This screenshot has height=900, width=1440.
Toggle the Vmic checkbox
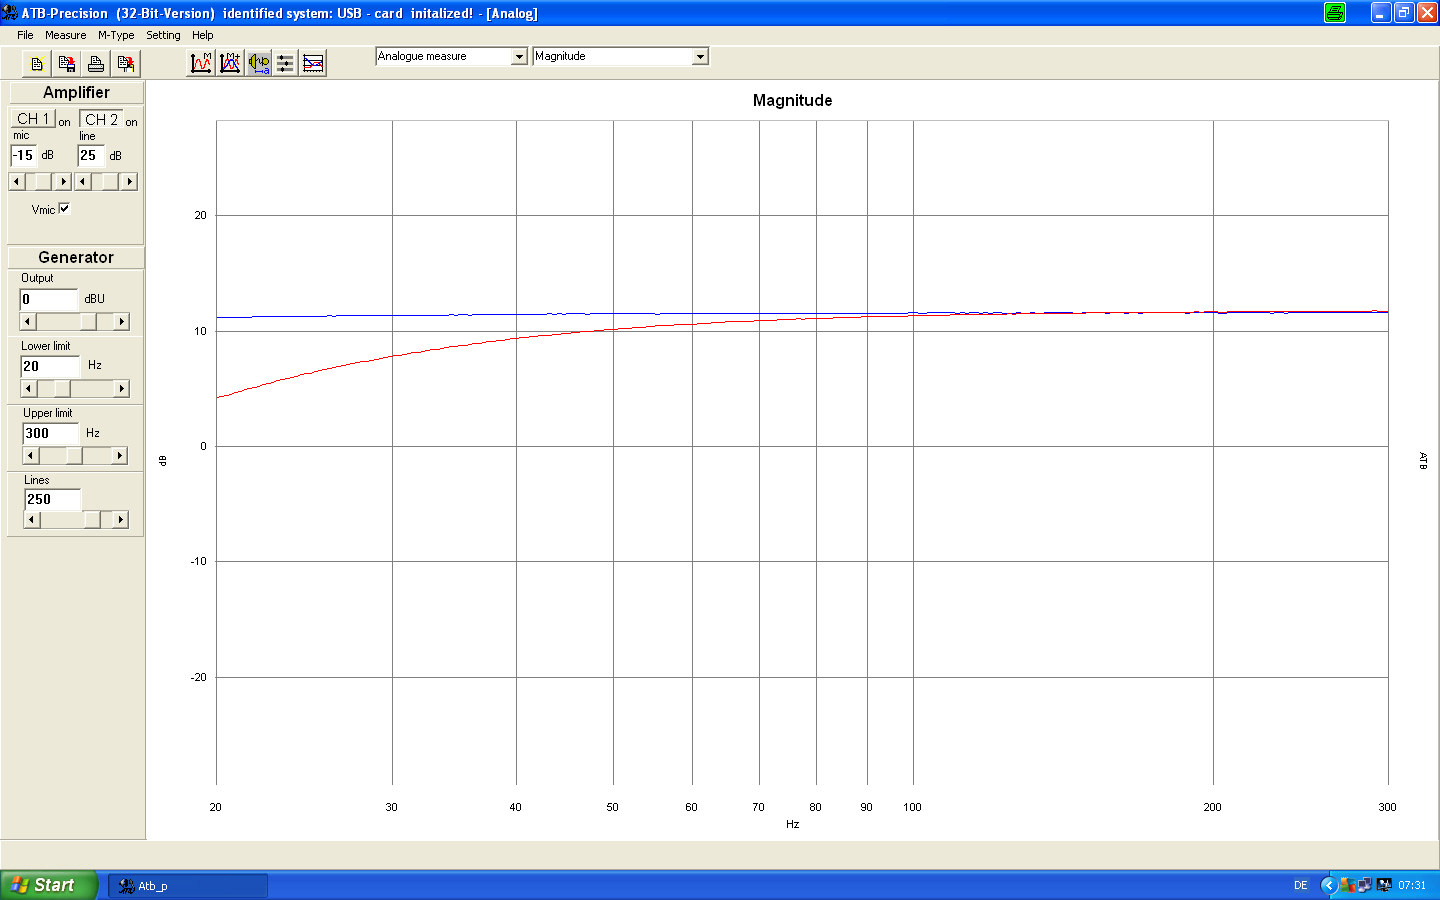click(x=65, y=208)
